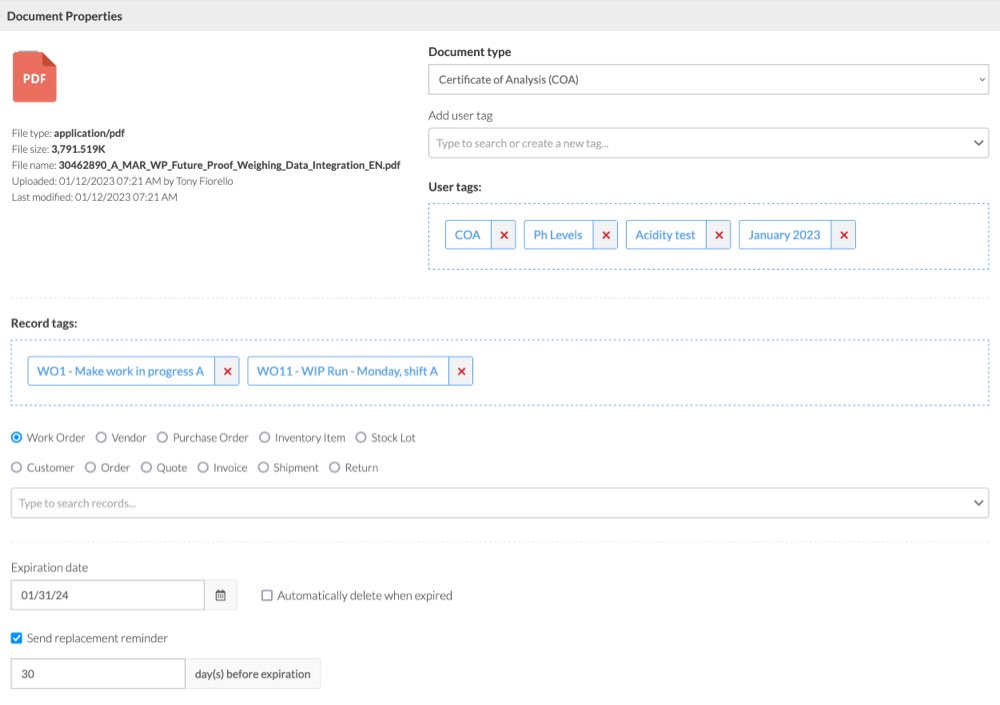This screenshot has width=1000, height=705.
Task: Expand the search records dropdown
Action: click(x=979, y=503)
